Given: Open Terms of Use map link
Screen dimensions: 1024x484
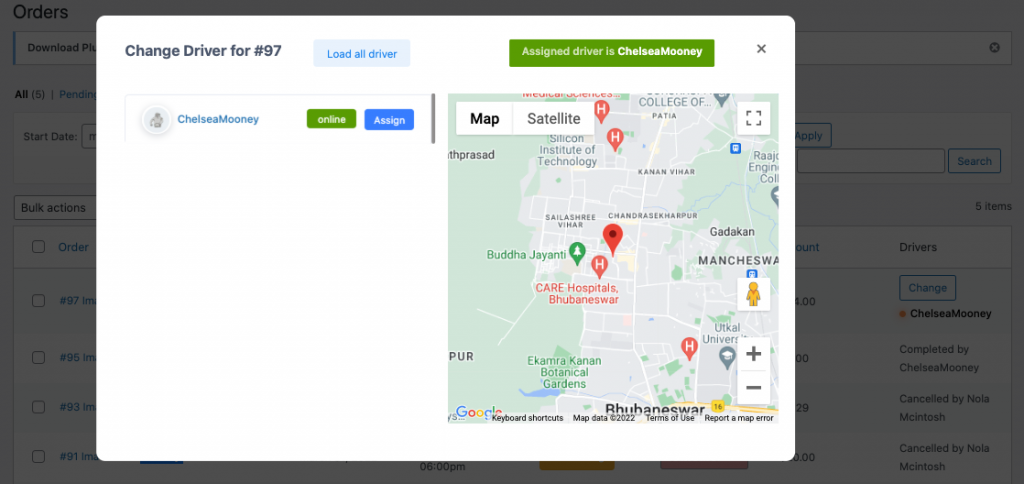Looking at the screenshot, I should tap(669, 418).
